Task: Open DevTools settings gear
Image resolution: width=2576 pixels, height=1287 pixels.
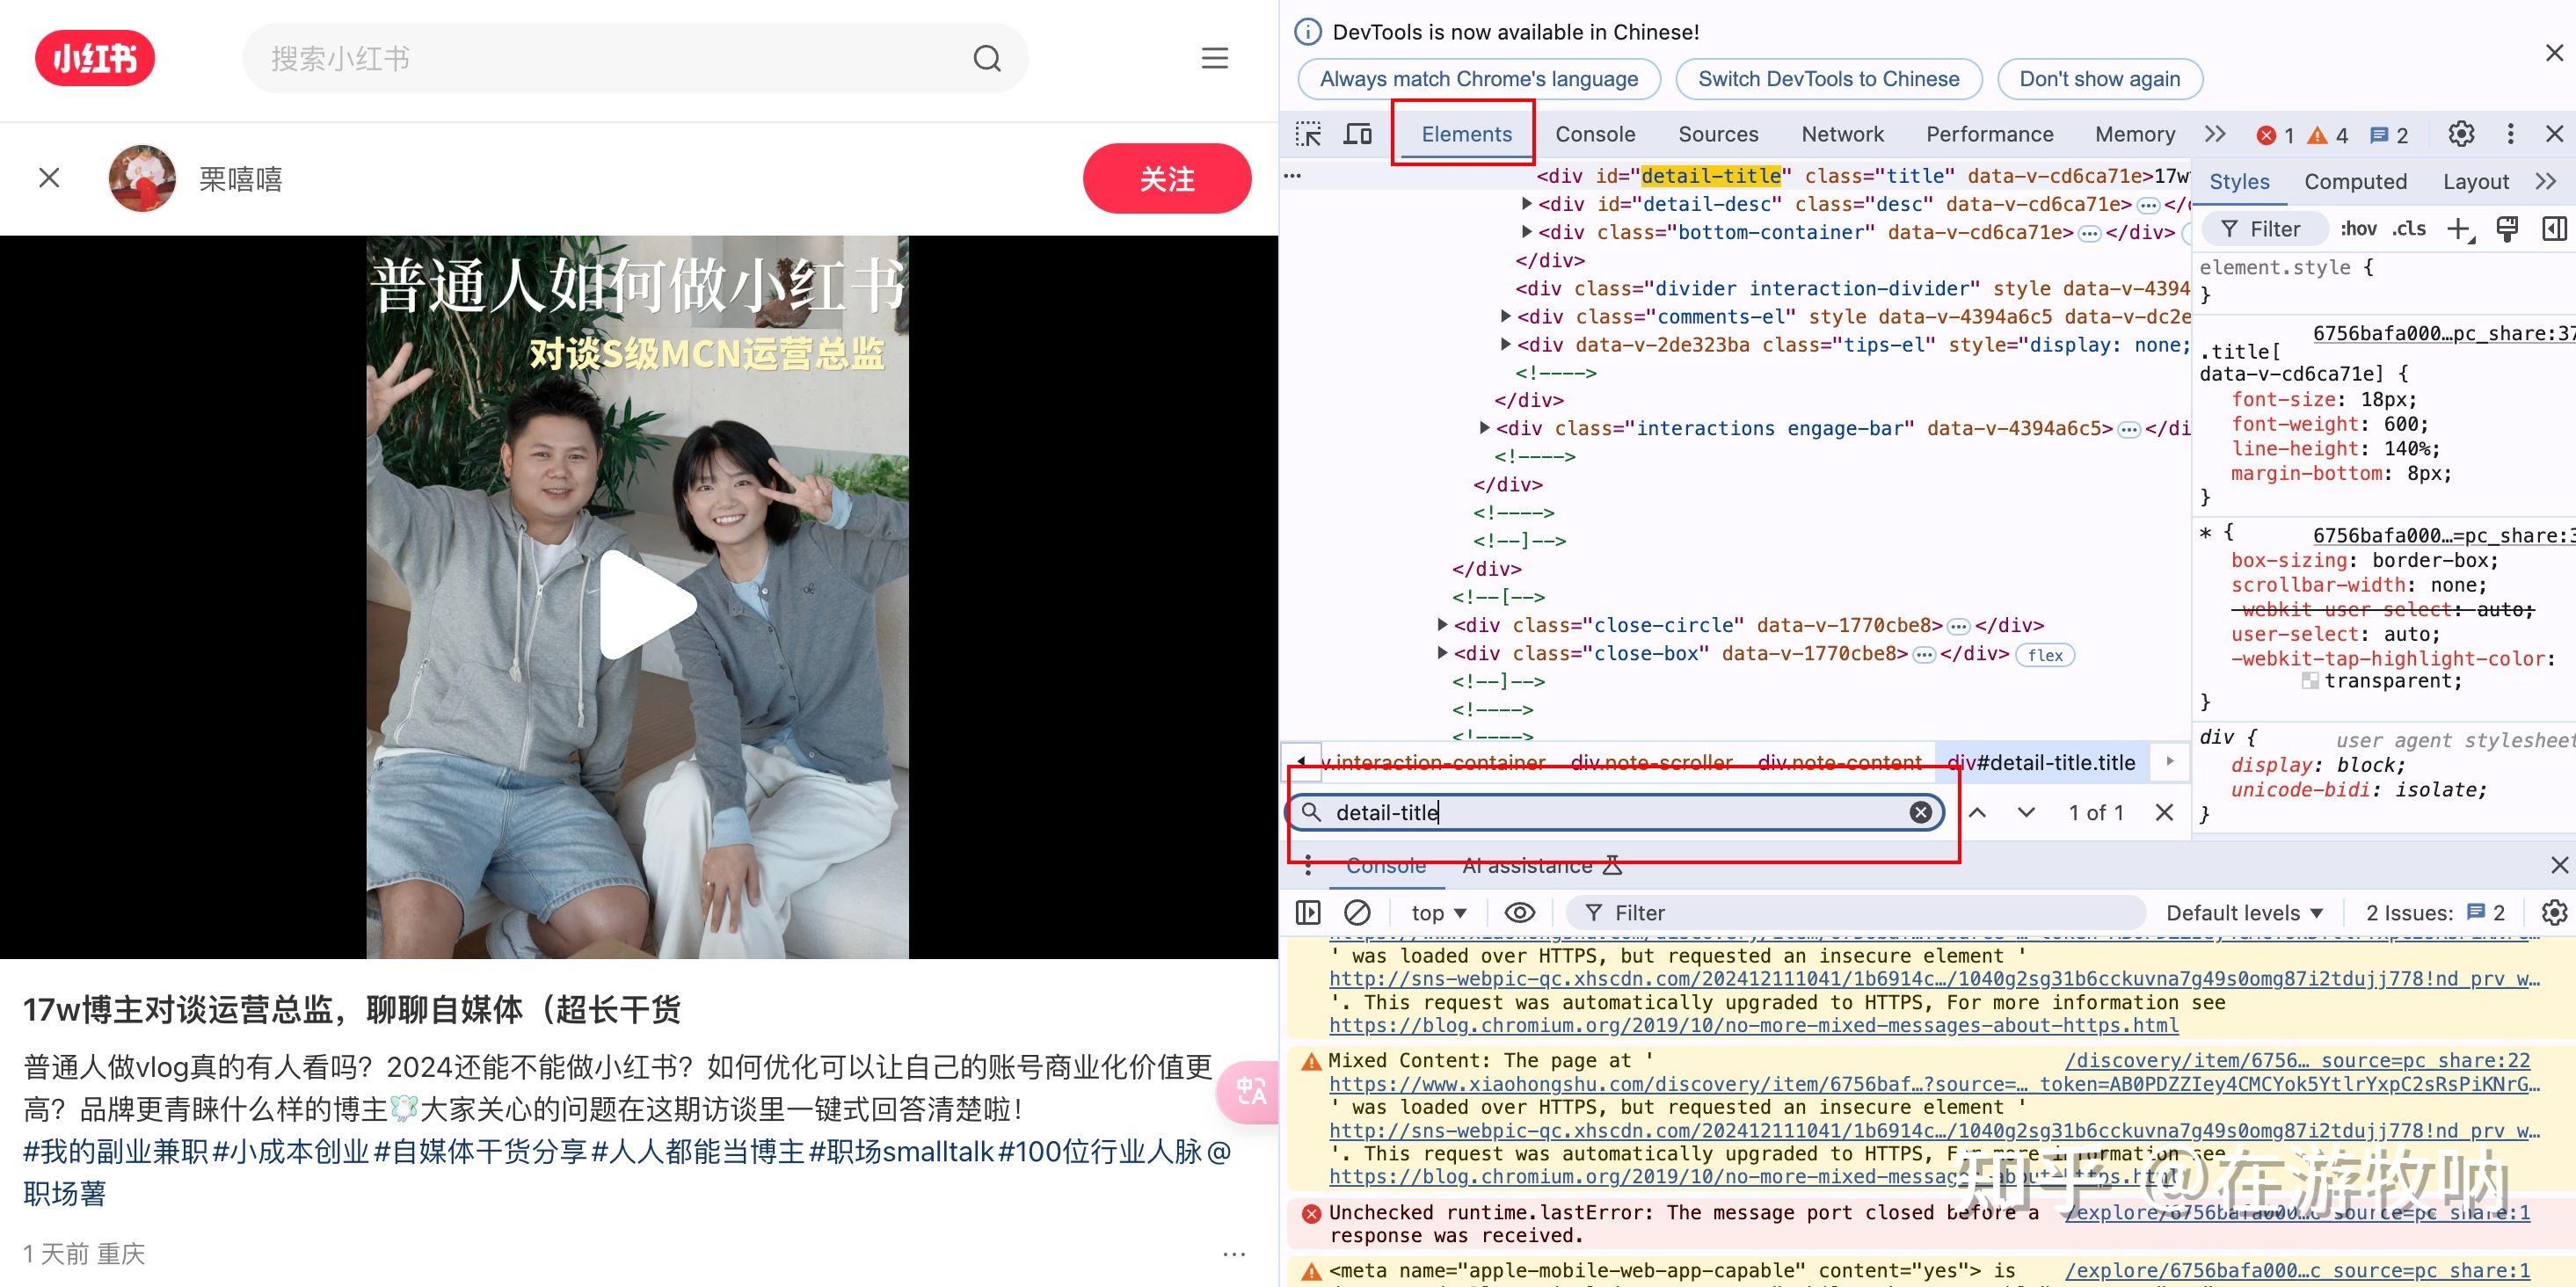Action: tap(2460, 134)
